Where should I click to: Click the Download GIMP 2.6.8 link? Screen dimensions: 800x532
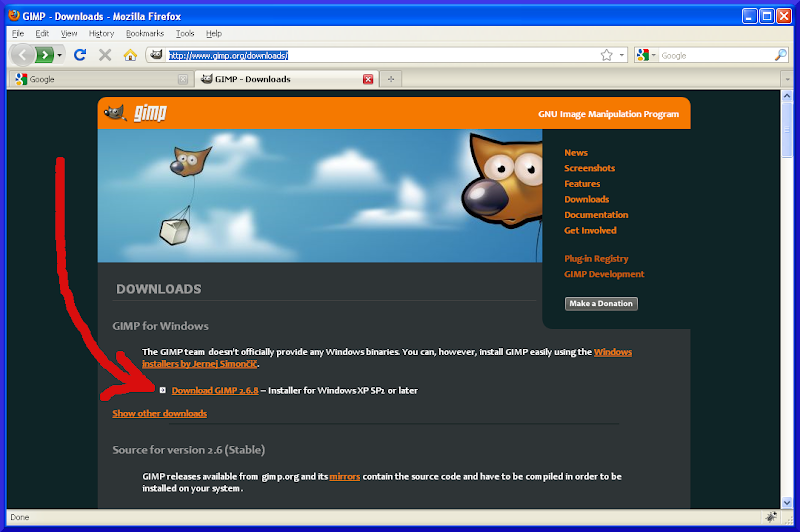point(215,390)
